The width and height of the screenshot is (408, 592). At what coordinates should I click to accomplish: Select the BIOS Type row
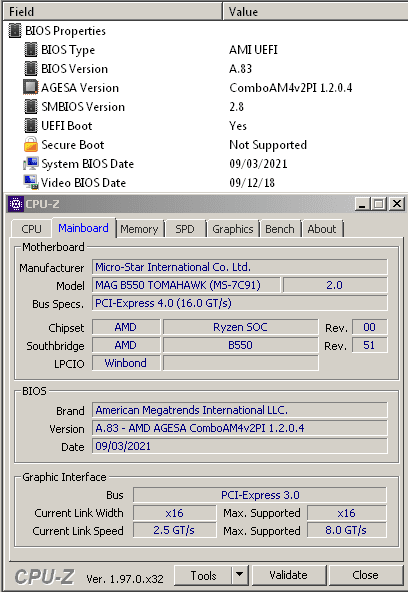(x=205, y=49)
